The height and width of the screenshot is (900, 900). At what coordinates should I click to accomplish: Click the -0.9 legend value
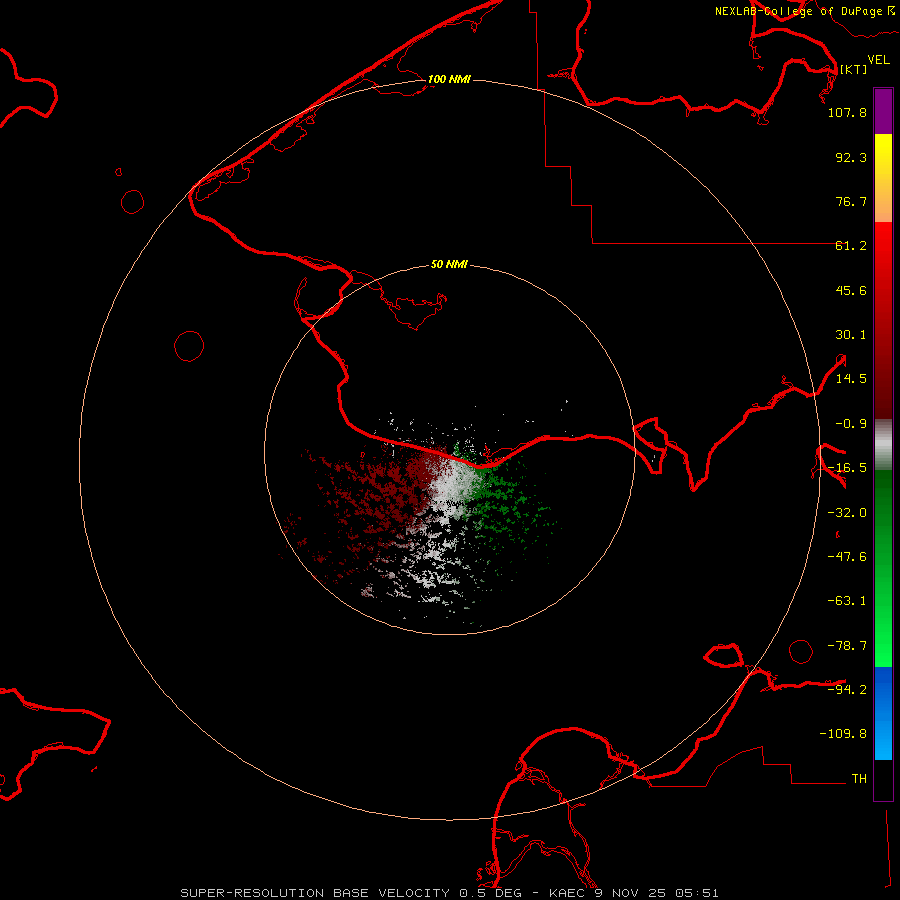851,424
